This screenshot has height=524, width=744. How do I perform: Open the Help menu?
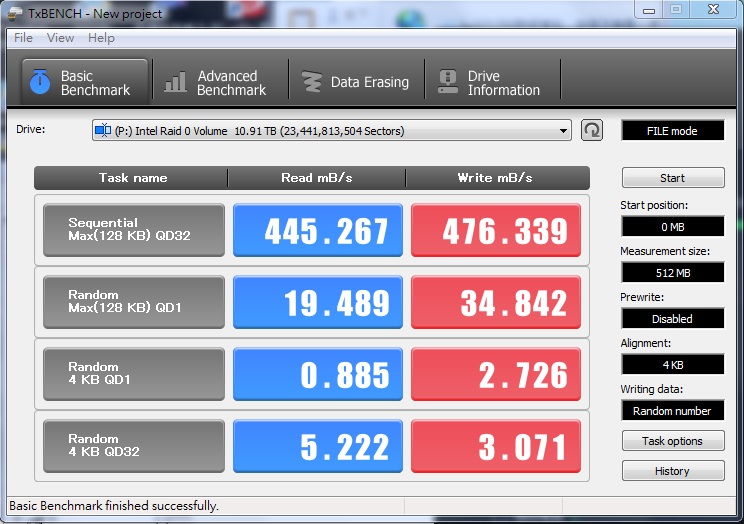(101, 38)
